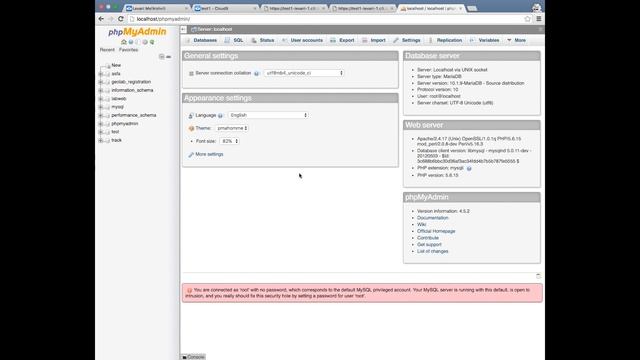Open the Get support link
Image resolution: width=640 pixels, height=360 pixels.
coord(429,244)
